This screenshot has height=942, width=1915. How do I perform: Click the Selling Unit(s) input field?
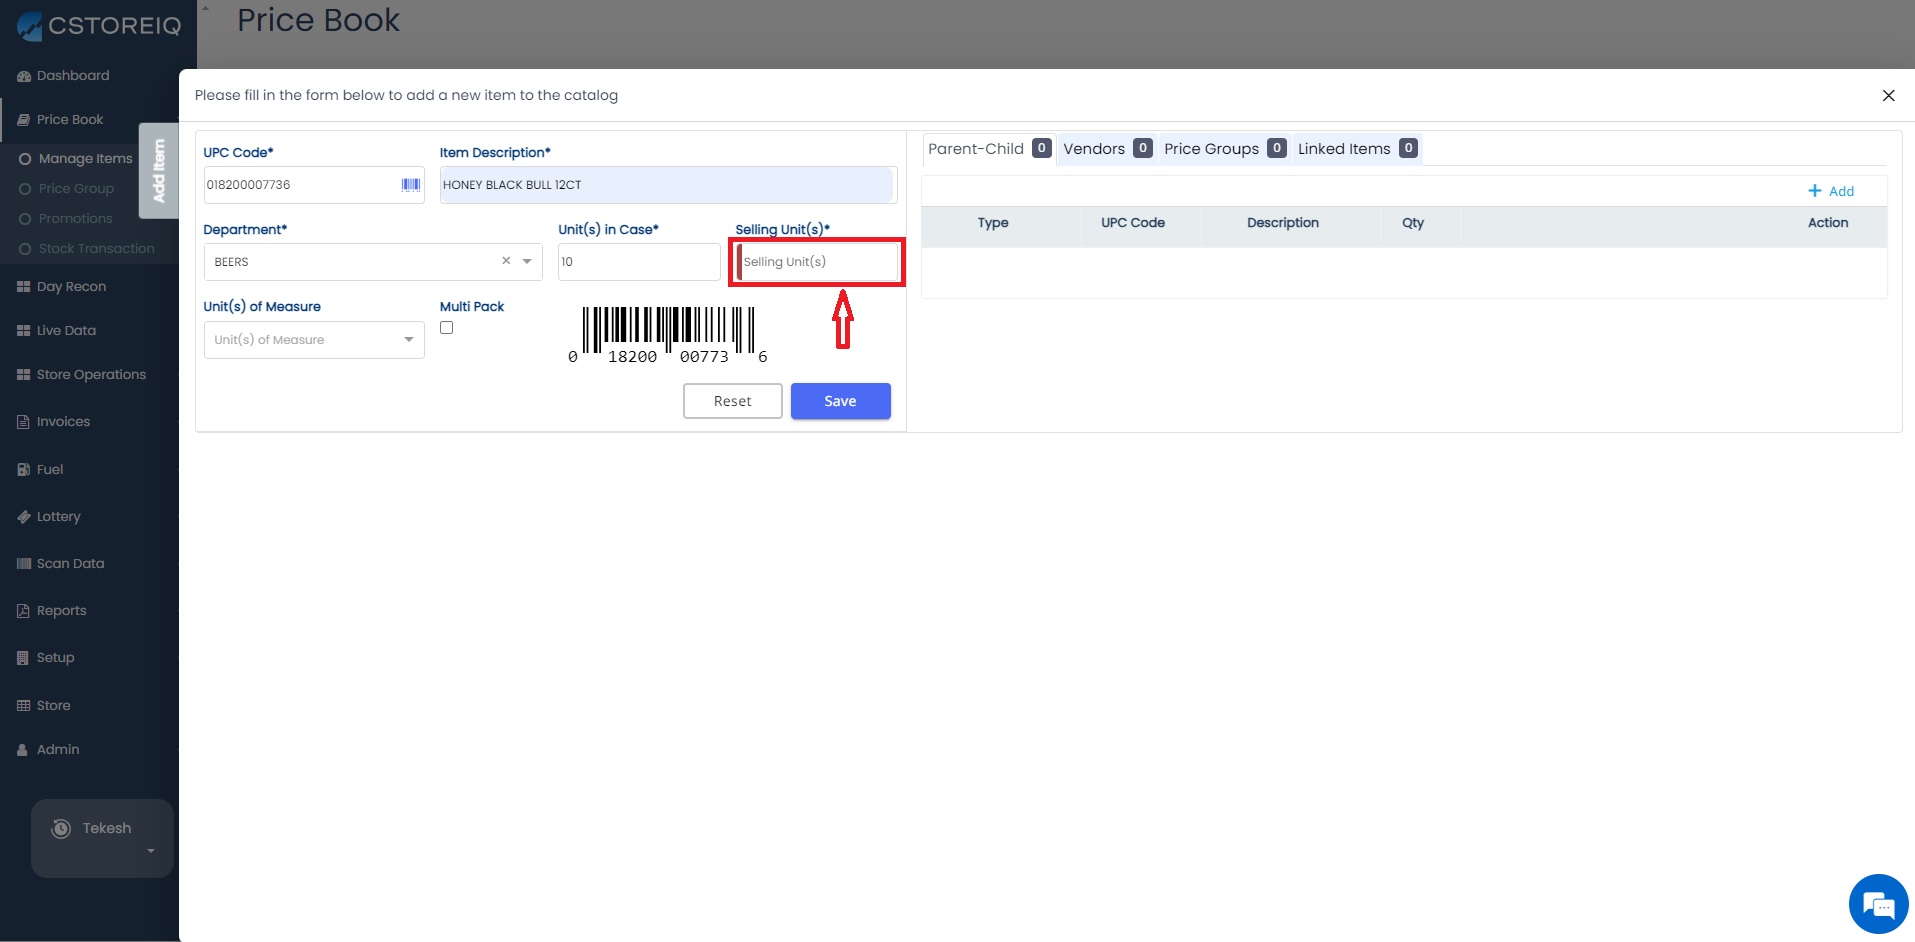click(818, 262)
